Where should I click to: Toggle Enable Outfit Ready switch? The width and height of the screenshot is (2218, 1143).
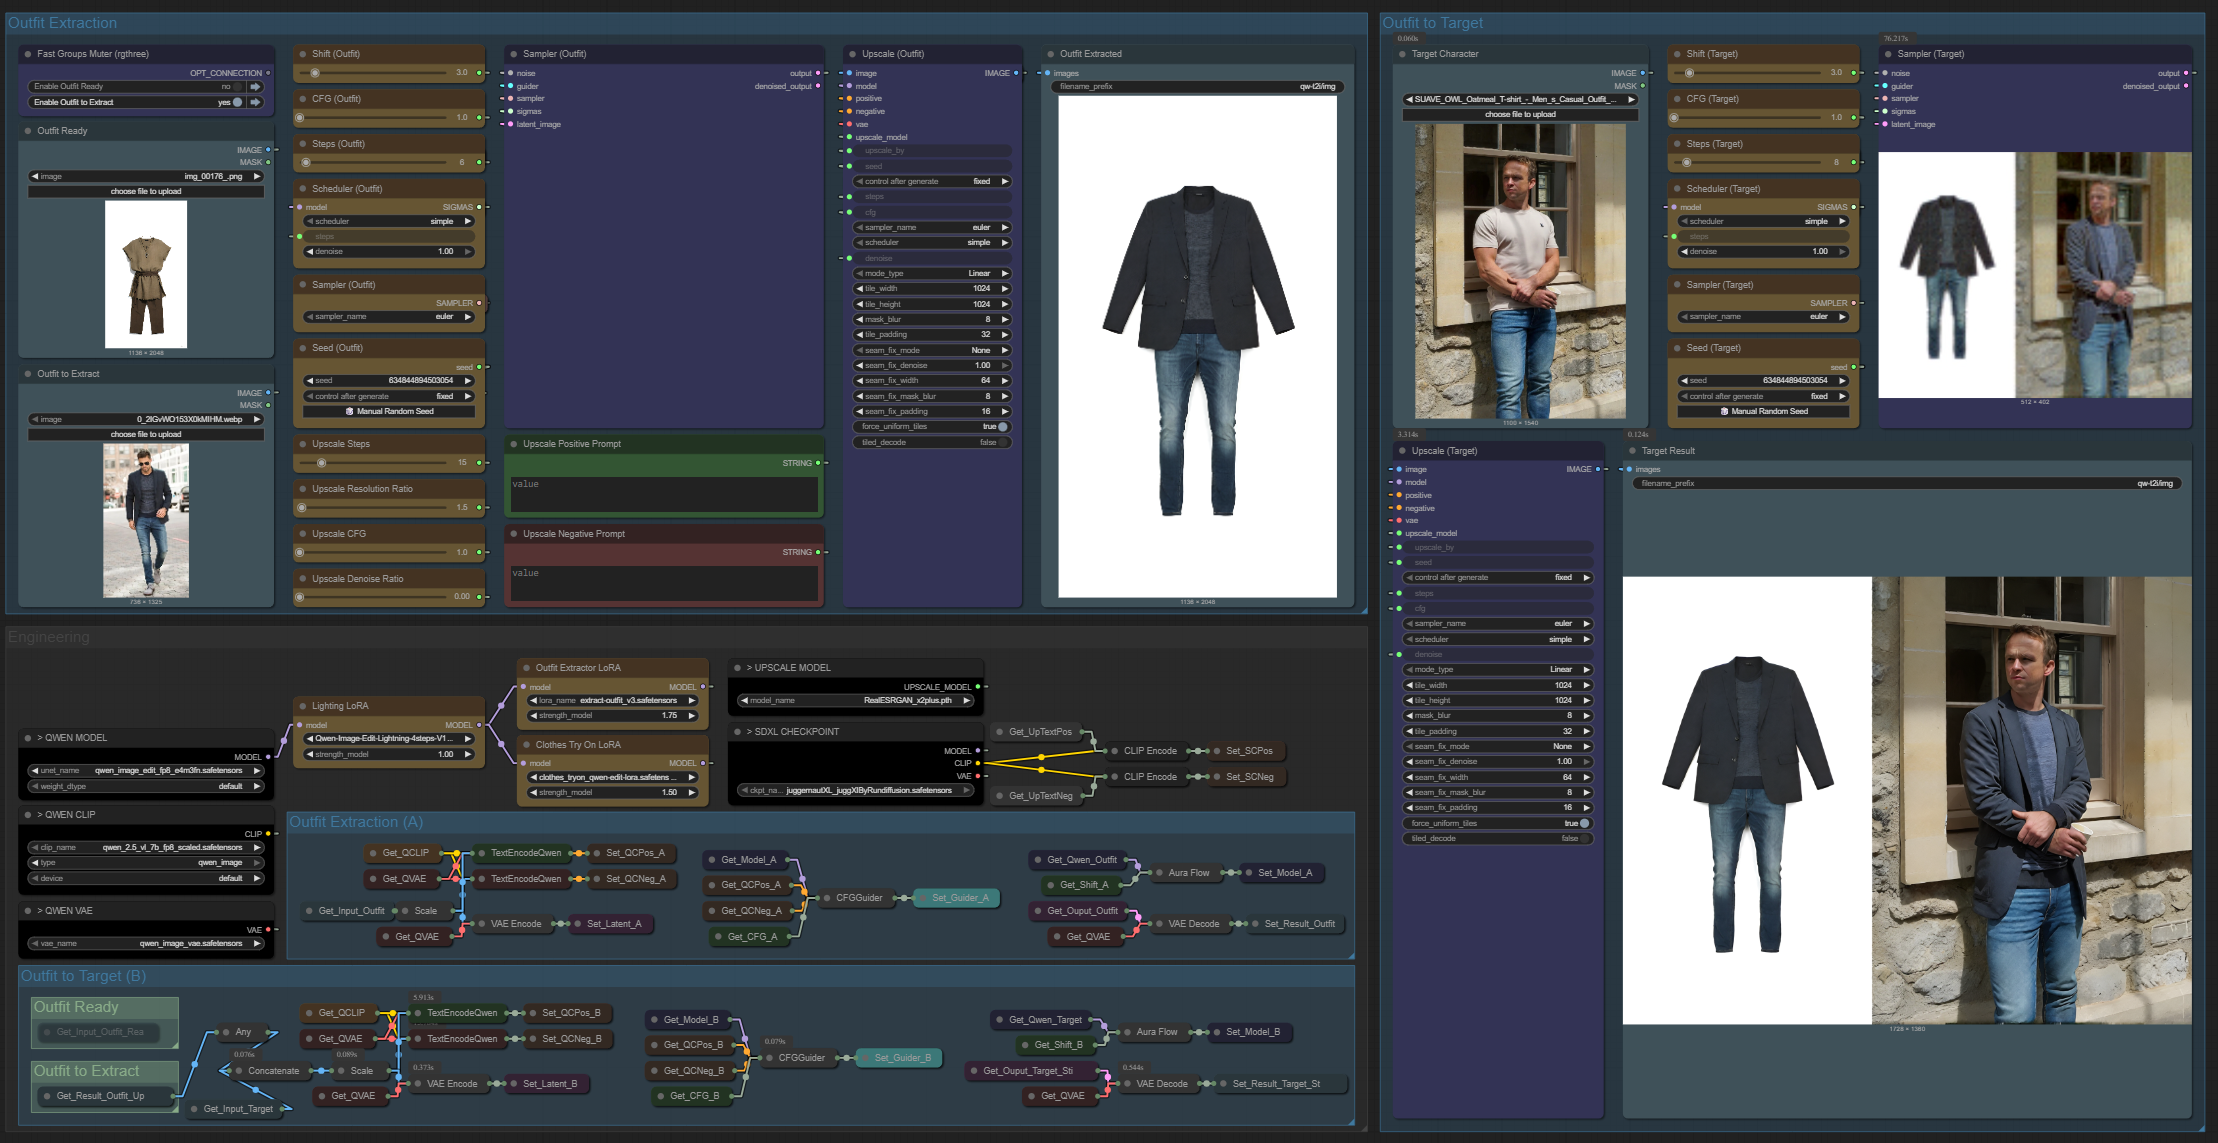click(x=237, y=87)
